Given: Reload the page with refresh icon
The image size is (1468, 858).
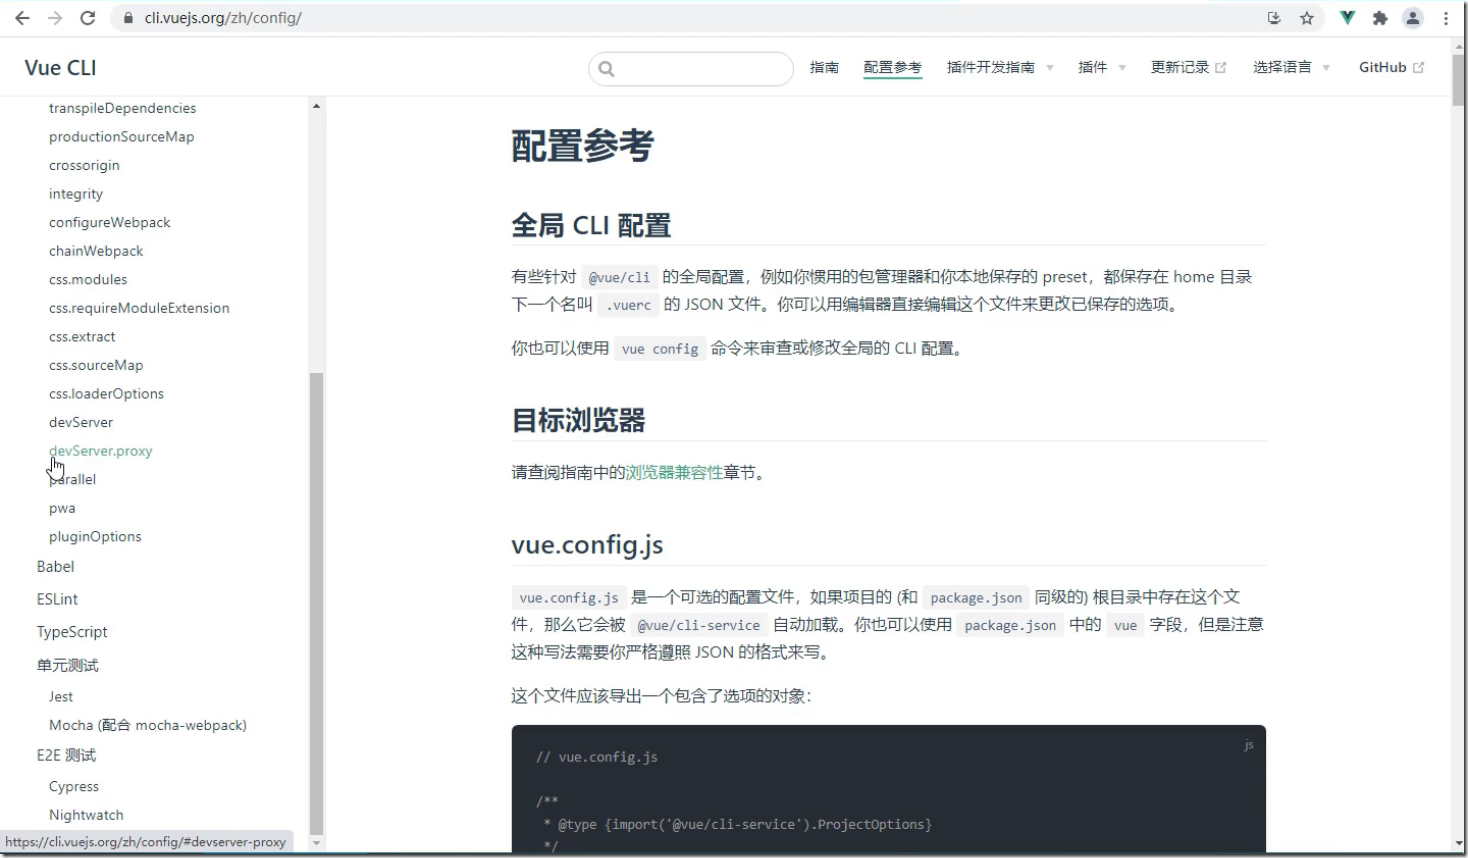Looking at the screenshot, I should click(88, 18).
